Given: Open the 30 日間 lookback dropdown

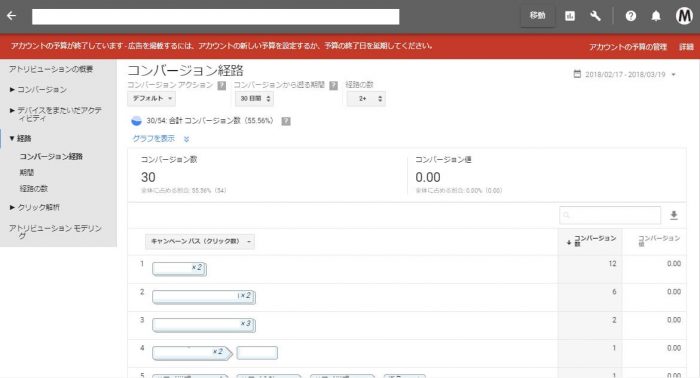Looking at the screenshot, I should click(254, 99).
